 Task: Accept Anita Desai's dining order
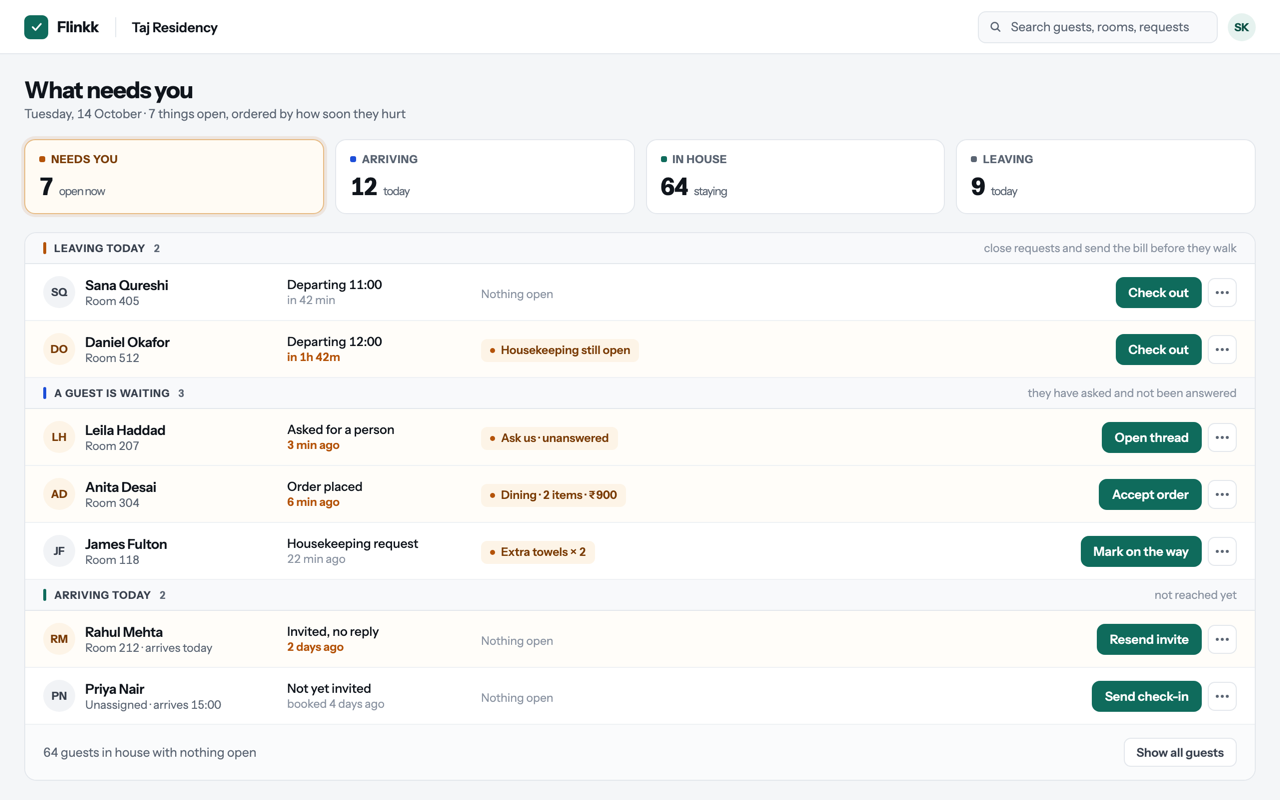click(1150, 495)
